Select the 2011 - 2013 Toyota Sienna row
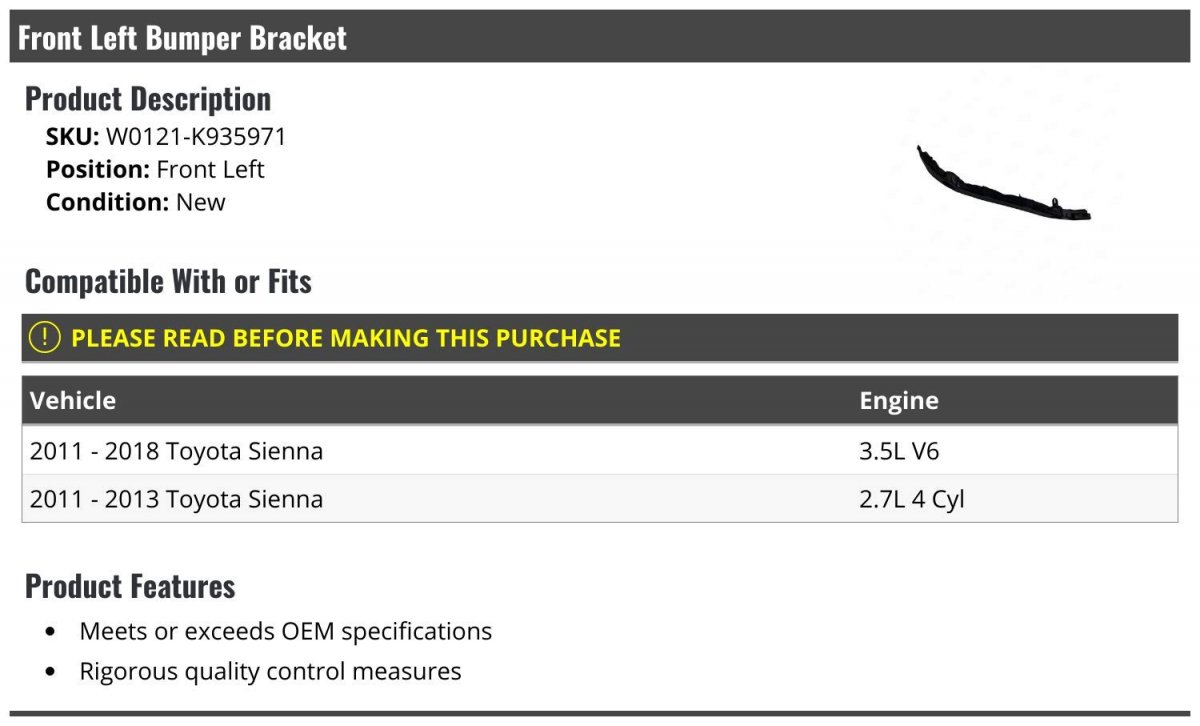The height and width of the screenshot is (726, 1200). pos(177,499)
